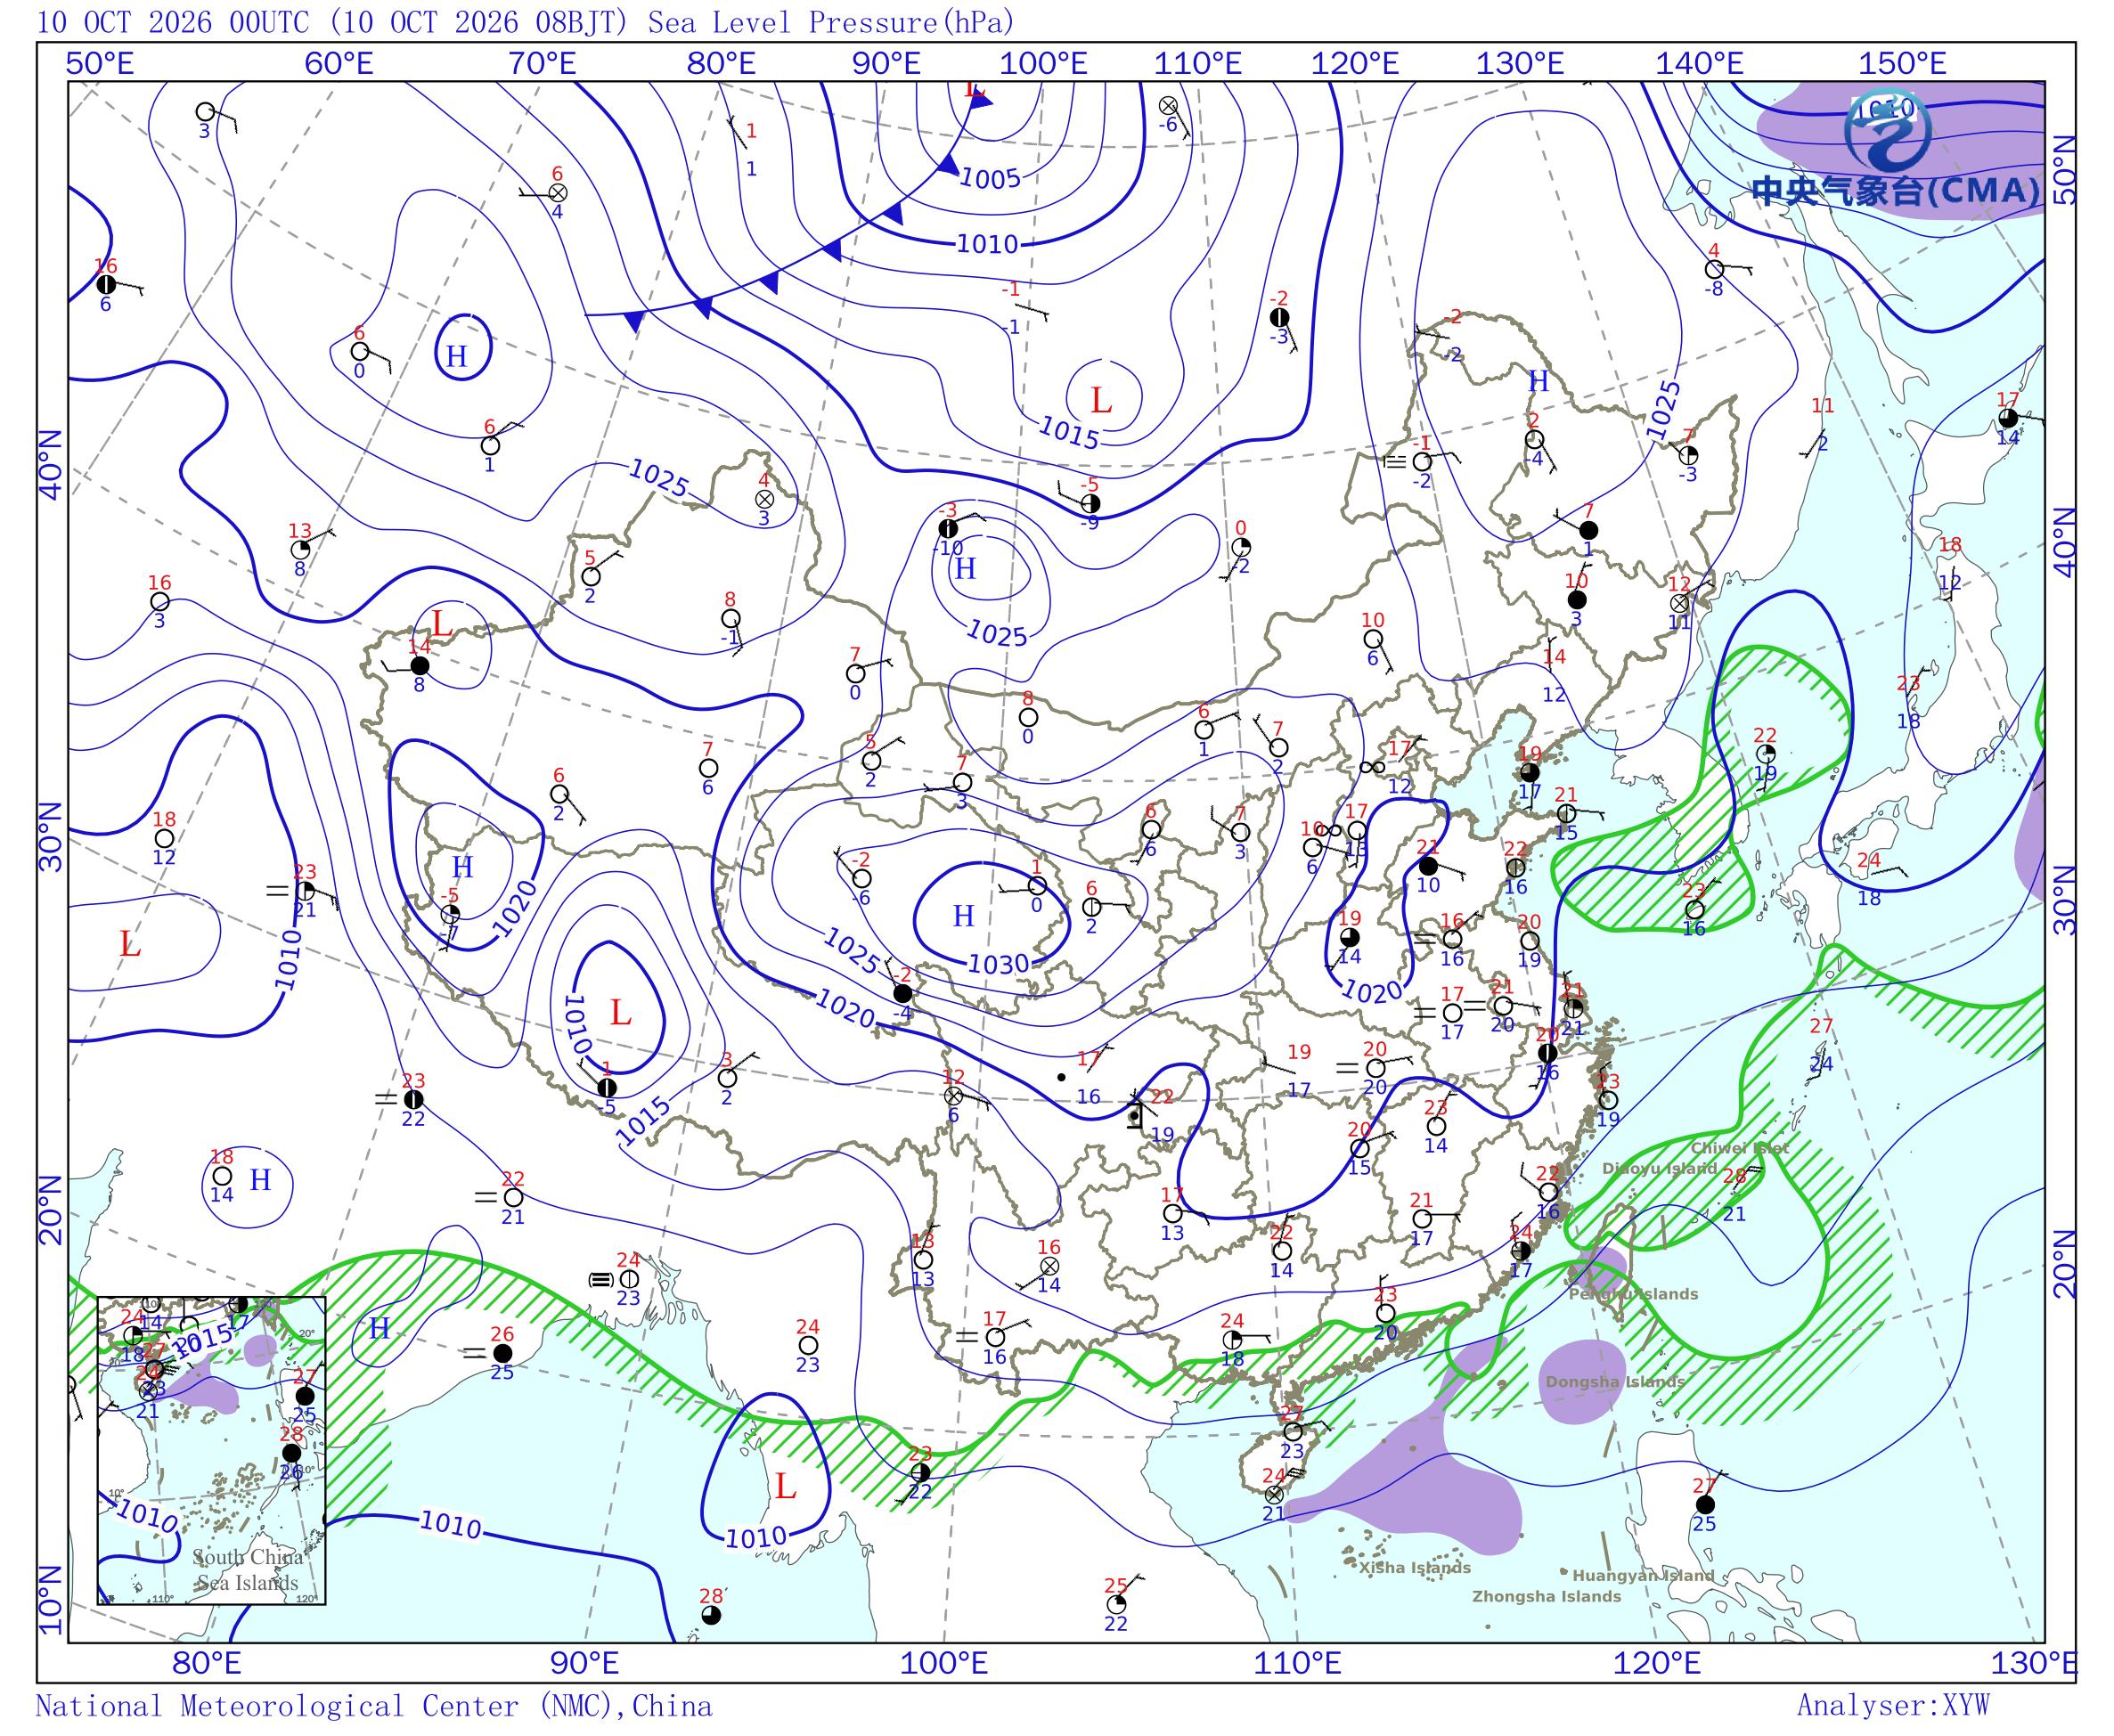Image resolution: width=2114 pixels, height=1736 pixels.
Task: Click the H marker inside the 1030 isobar
Action: (x=963, y=916)
